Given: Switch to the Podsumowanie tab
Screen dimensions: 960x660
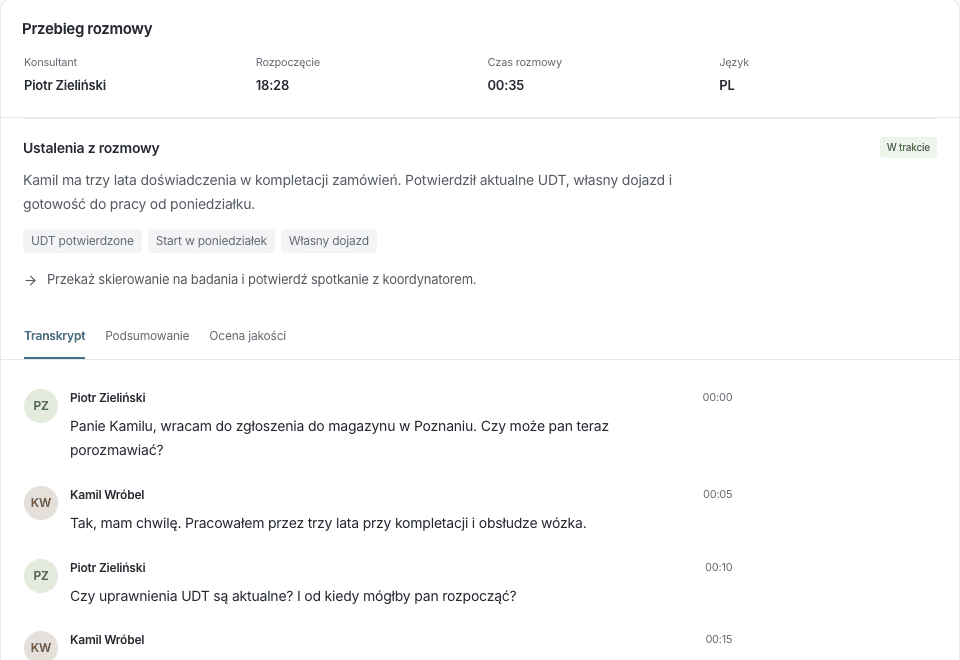Looking at the screenshot, I should (147, 336).
